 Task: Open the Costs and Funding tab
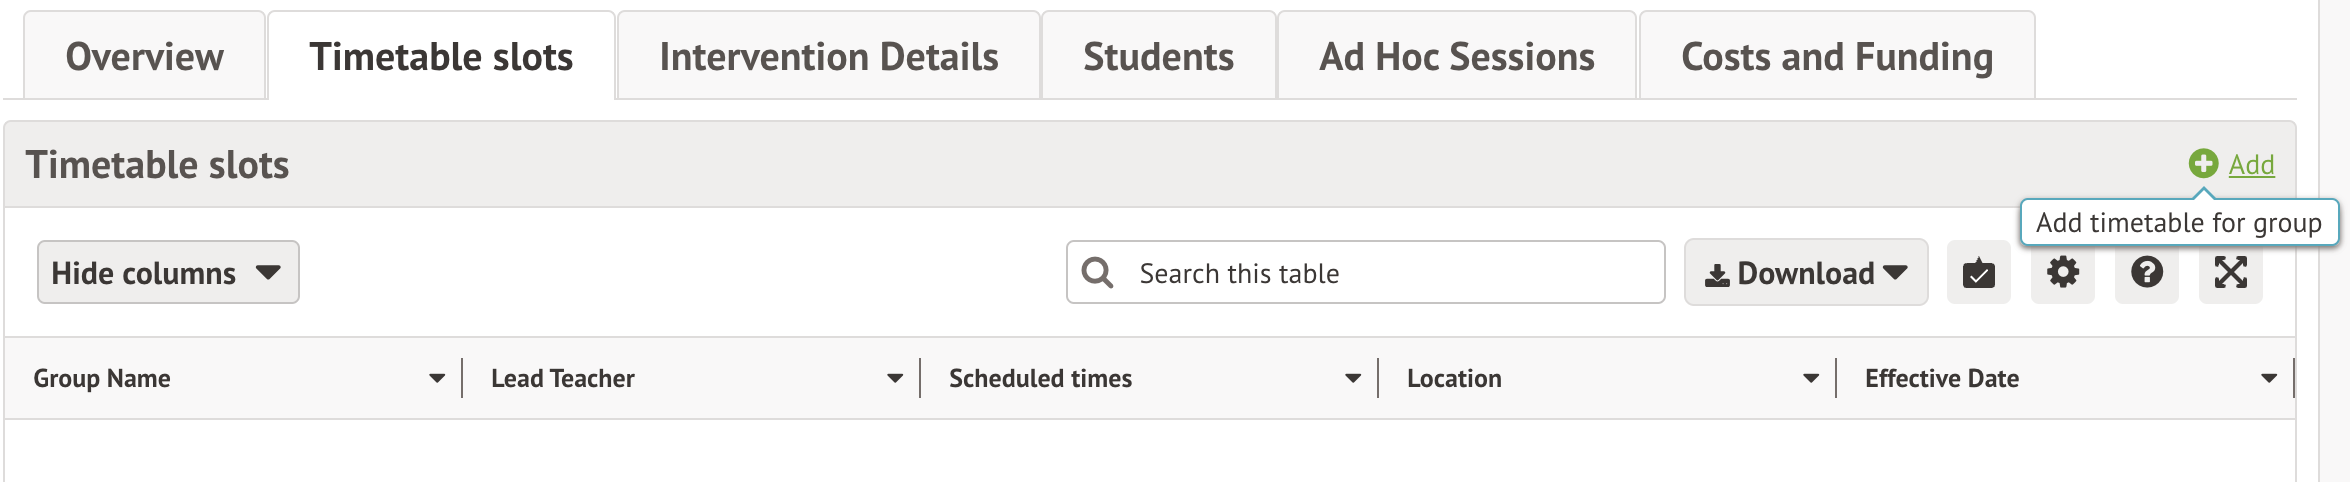(x=1837, y=57)
